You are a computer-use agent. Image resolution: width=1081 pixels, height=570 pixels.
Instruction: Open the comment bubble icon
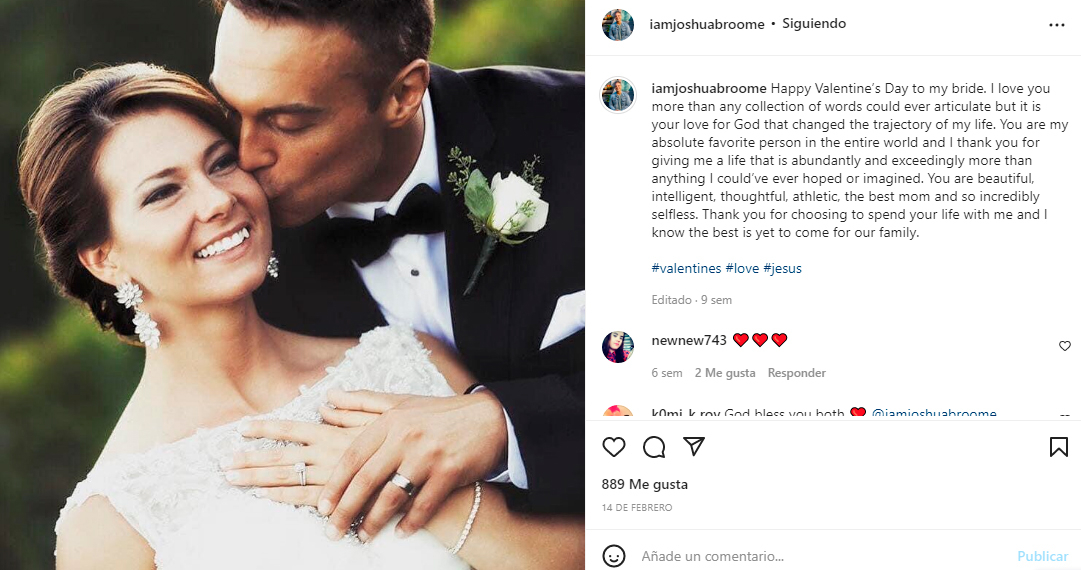654,447
